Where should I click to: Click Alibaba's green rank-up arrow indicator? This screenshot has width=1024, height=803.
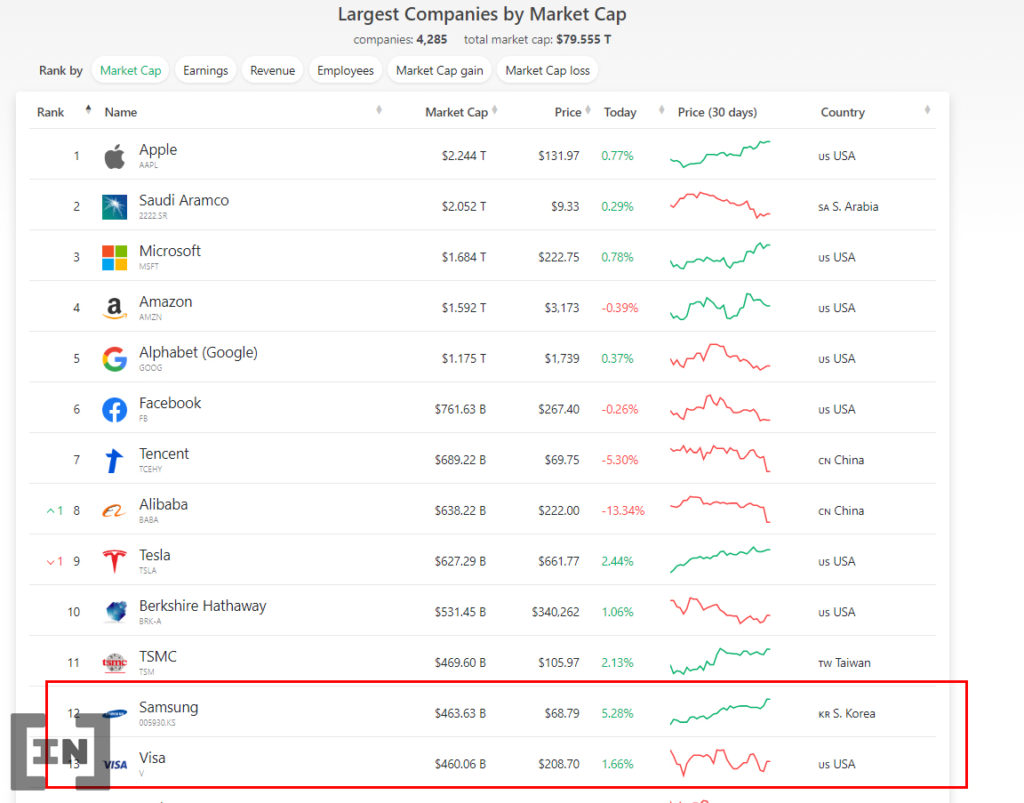click(54, 511)
